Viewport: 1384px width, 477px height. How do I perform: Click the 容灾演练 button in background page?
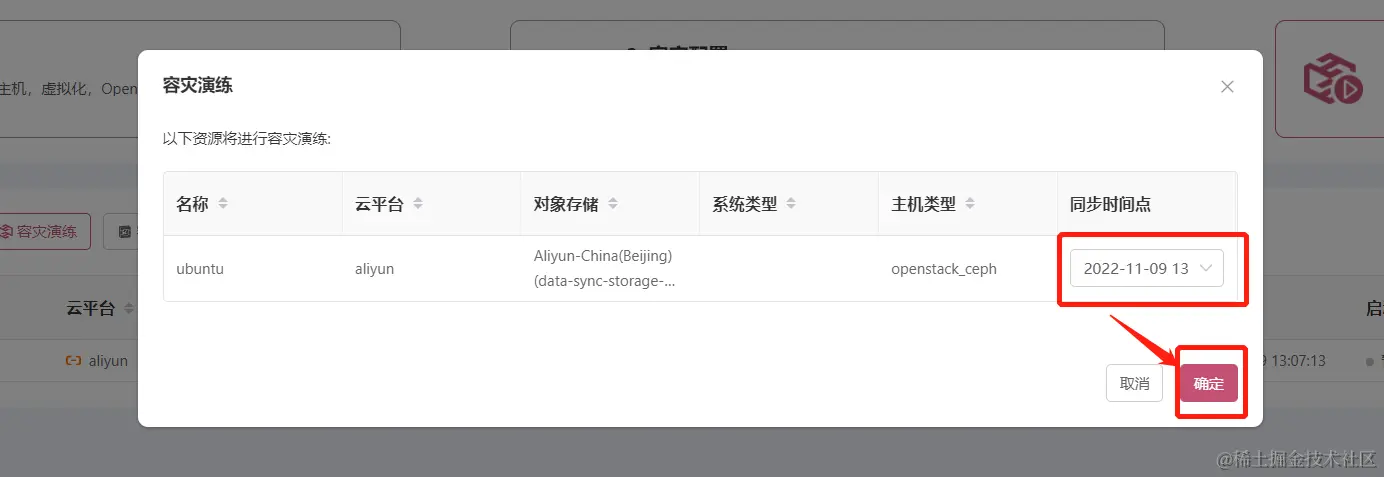click(44, 231)
